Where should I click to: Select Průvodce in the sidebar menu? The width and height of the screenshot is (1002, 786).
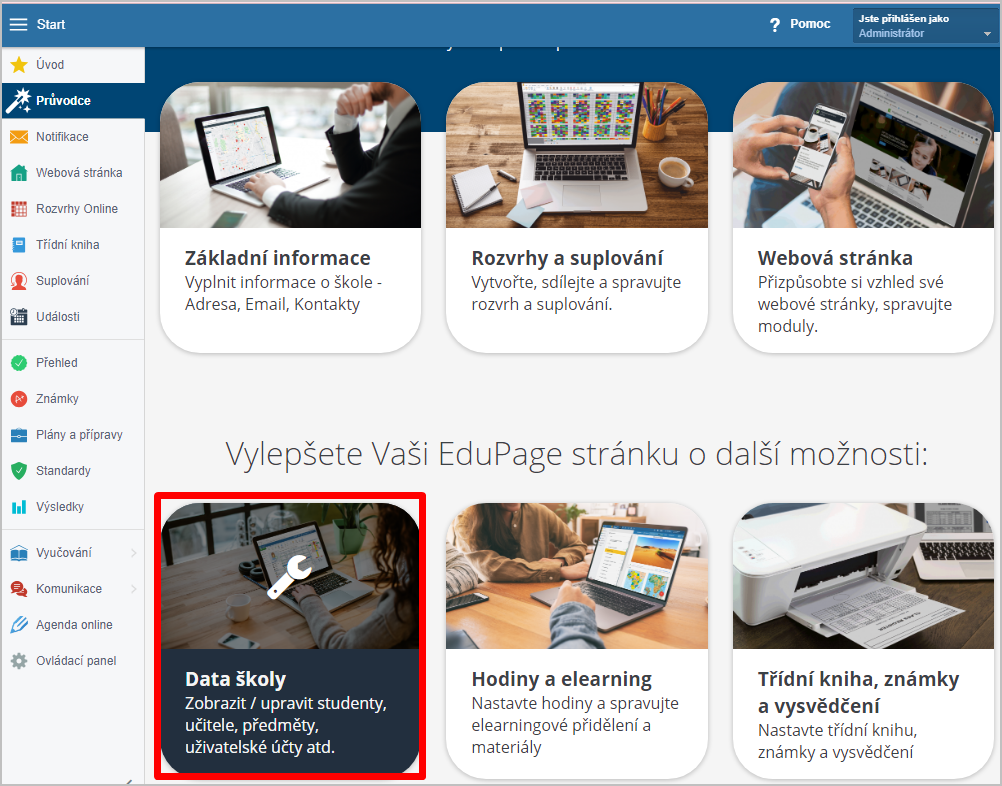(73, 100)
